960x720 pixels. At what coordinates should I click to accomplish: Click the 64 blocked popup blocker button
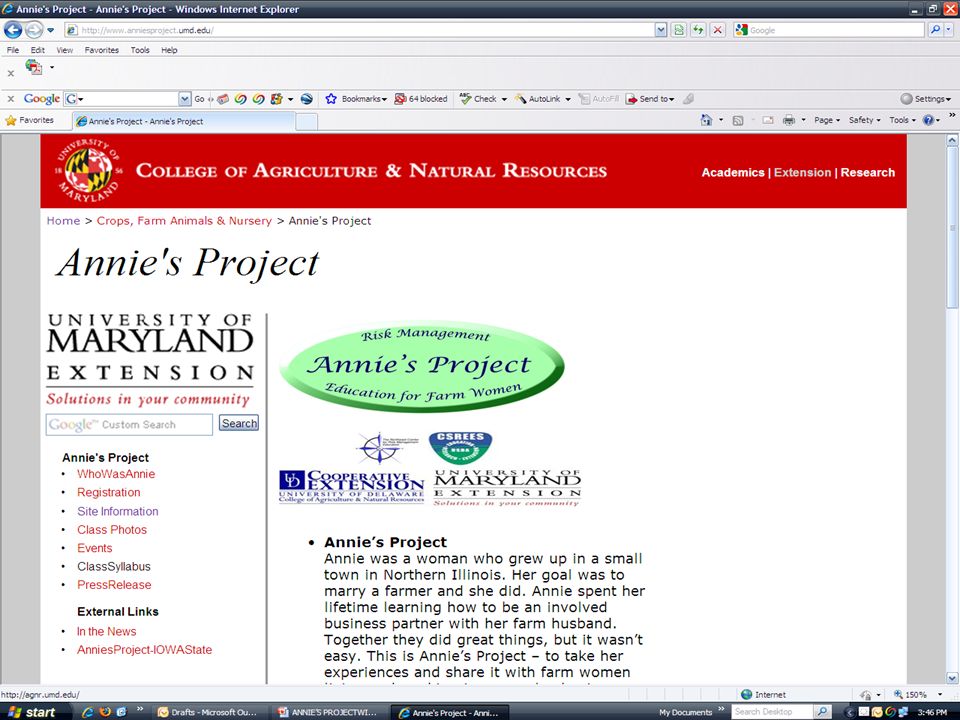coord(421,99)
